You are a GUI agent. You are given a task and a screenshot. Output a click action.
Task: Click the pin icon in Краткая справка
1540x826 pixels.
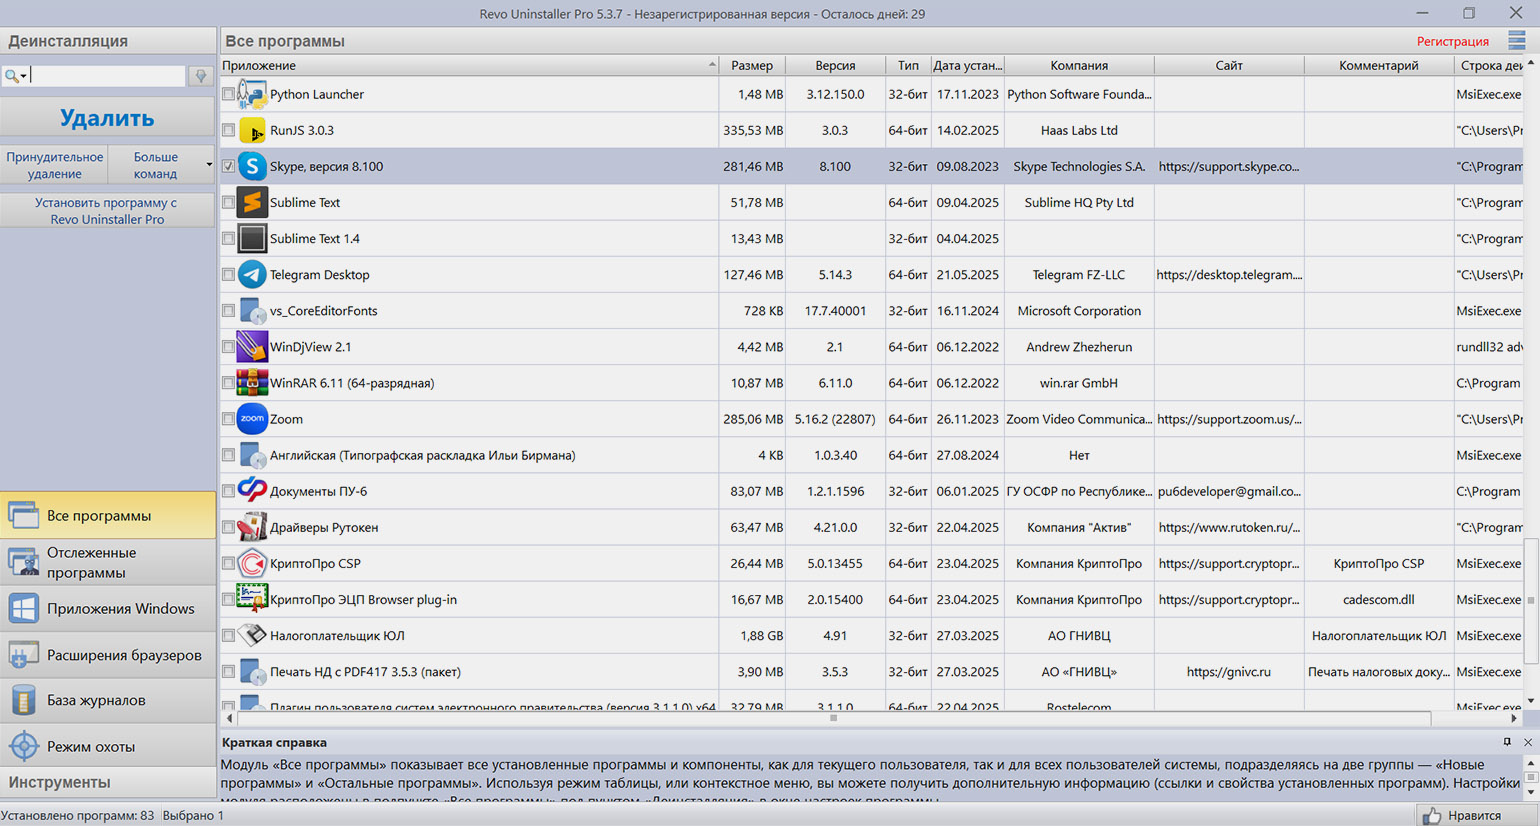[x=1507, y=742]
